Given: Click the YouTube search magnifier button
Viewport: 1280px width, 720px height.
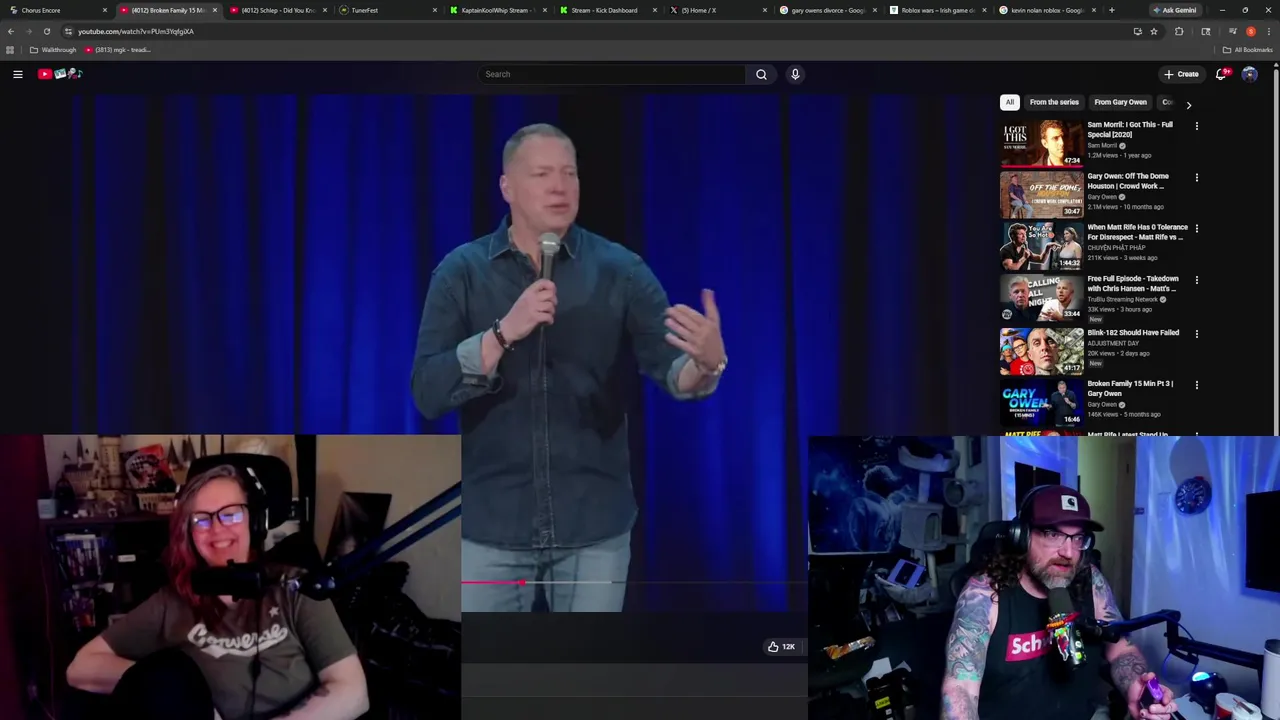Looking at the screenshot, I should click(x=761, y=74).
